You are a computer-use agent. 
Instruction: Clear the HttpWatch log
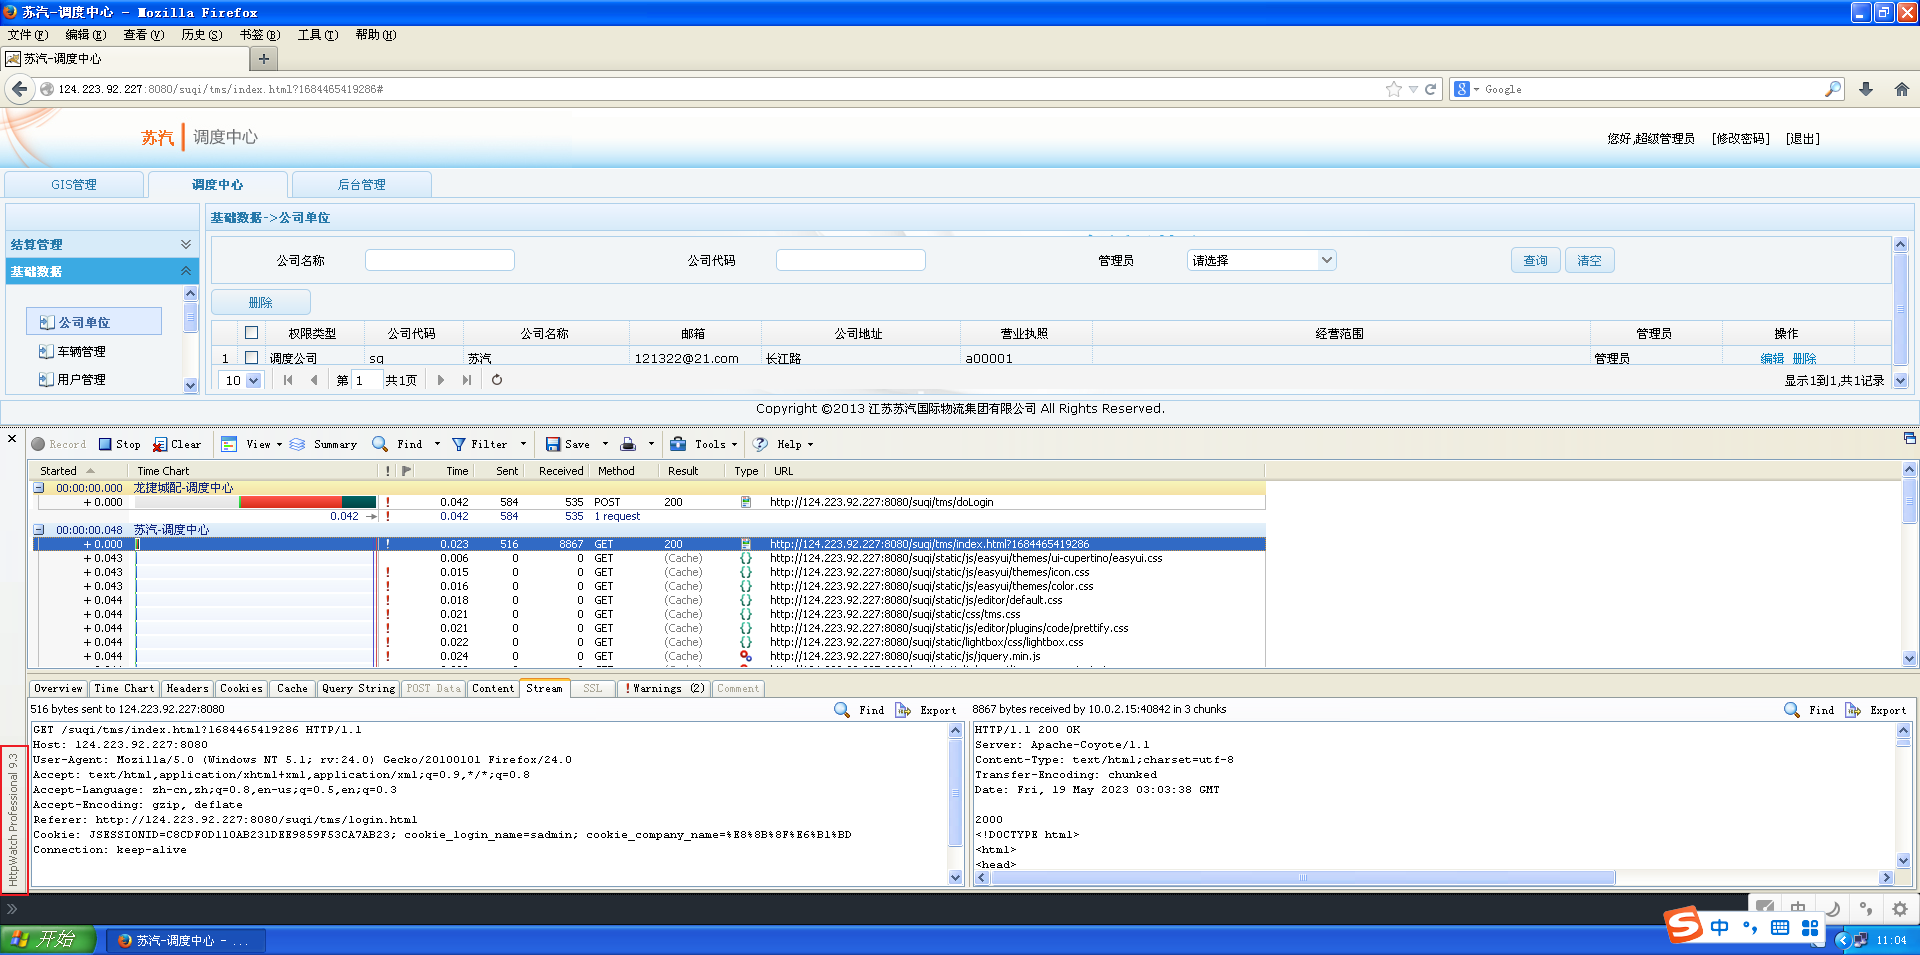tap(177, 444)
